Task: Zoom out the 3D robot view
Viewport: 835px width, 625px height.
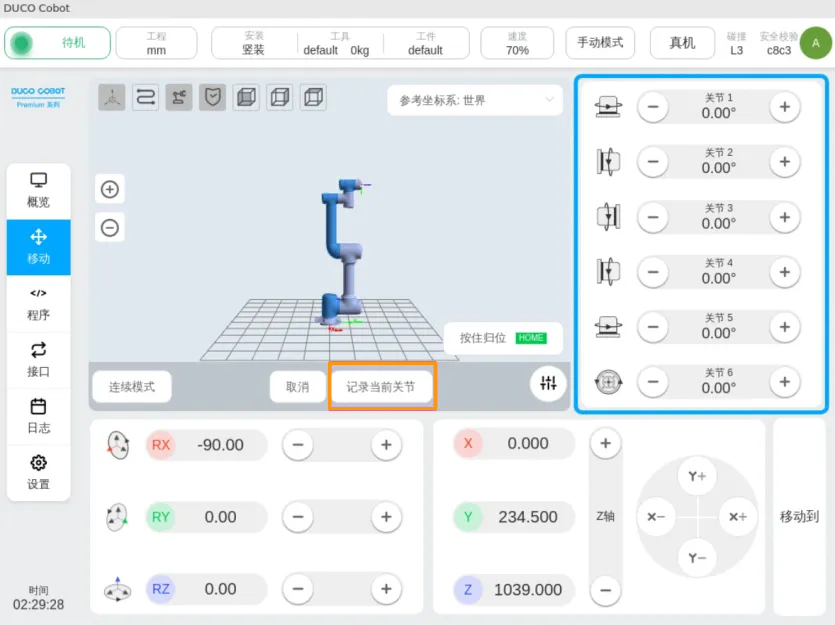Action: (110, 228)
